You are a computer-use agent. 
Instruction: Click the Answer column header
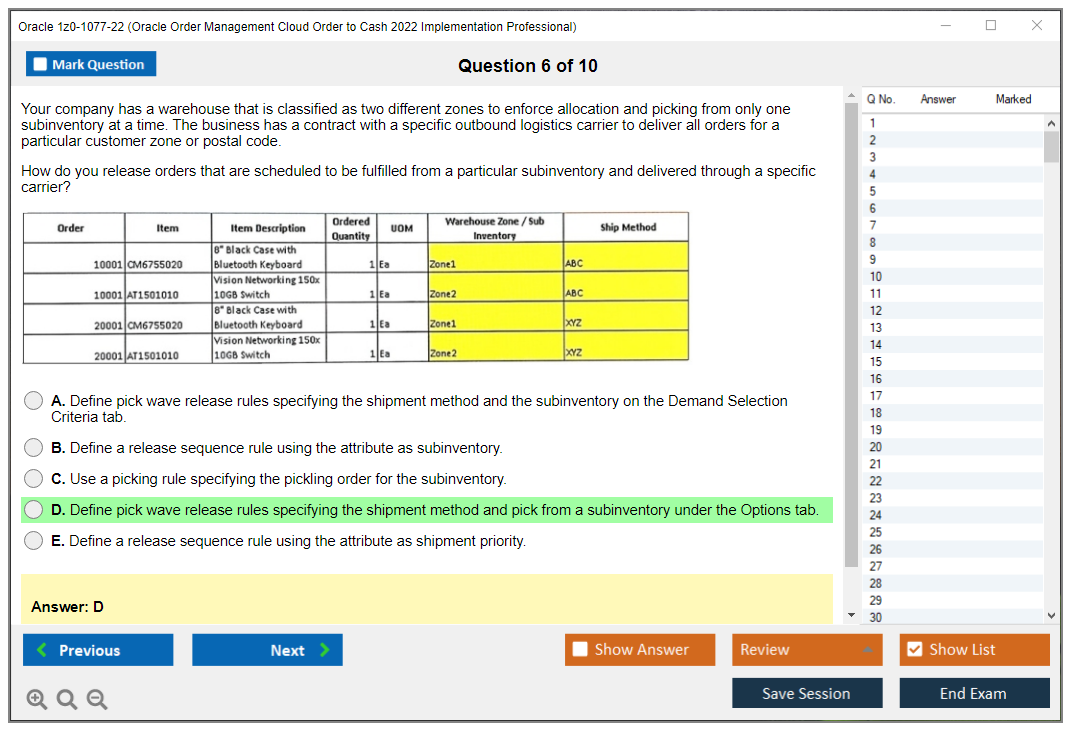(x=938, y=99)
